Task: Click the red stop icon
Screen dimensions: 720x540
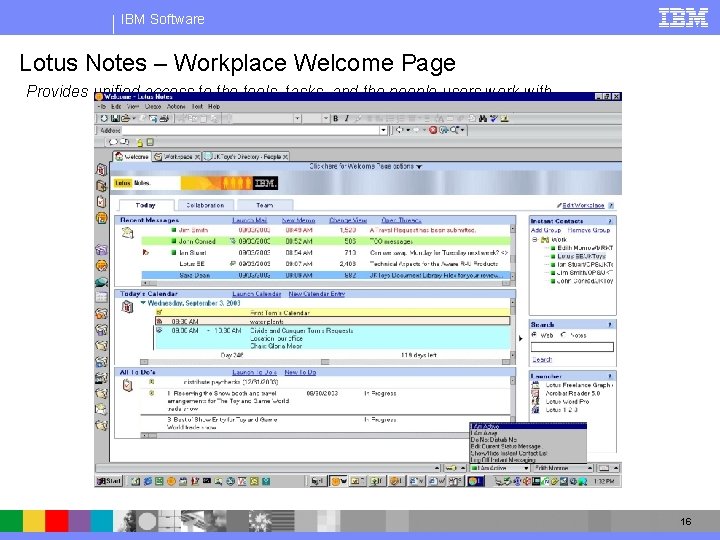Action: [433, 130]
